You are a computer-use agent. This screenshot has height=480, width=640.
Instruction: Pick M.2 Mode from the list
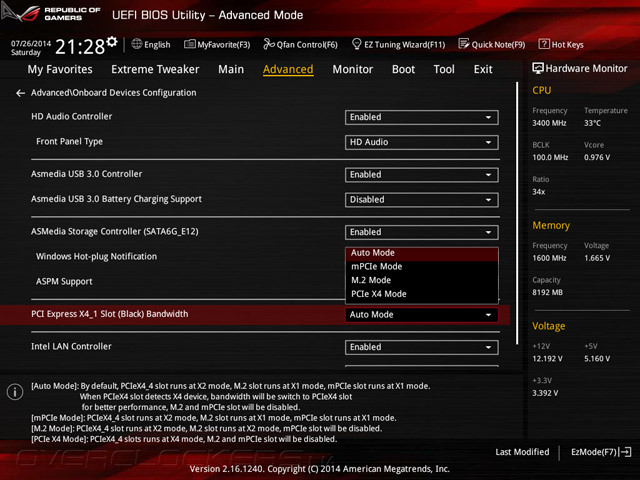(x=422, y=280)
